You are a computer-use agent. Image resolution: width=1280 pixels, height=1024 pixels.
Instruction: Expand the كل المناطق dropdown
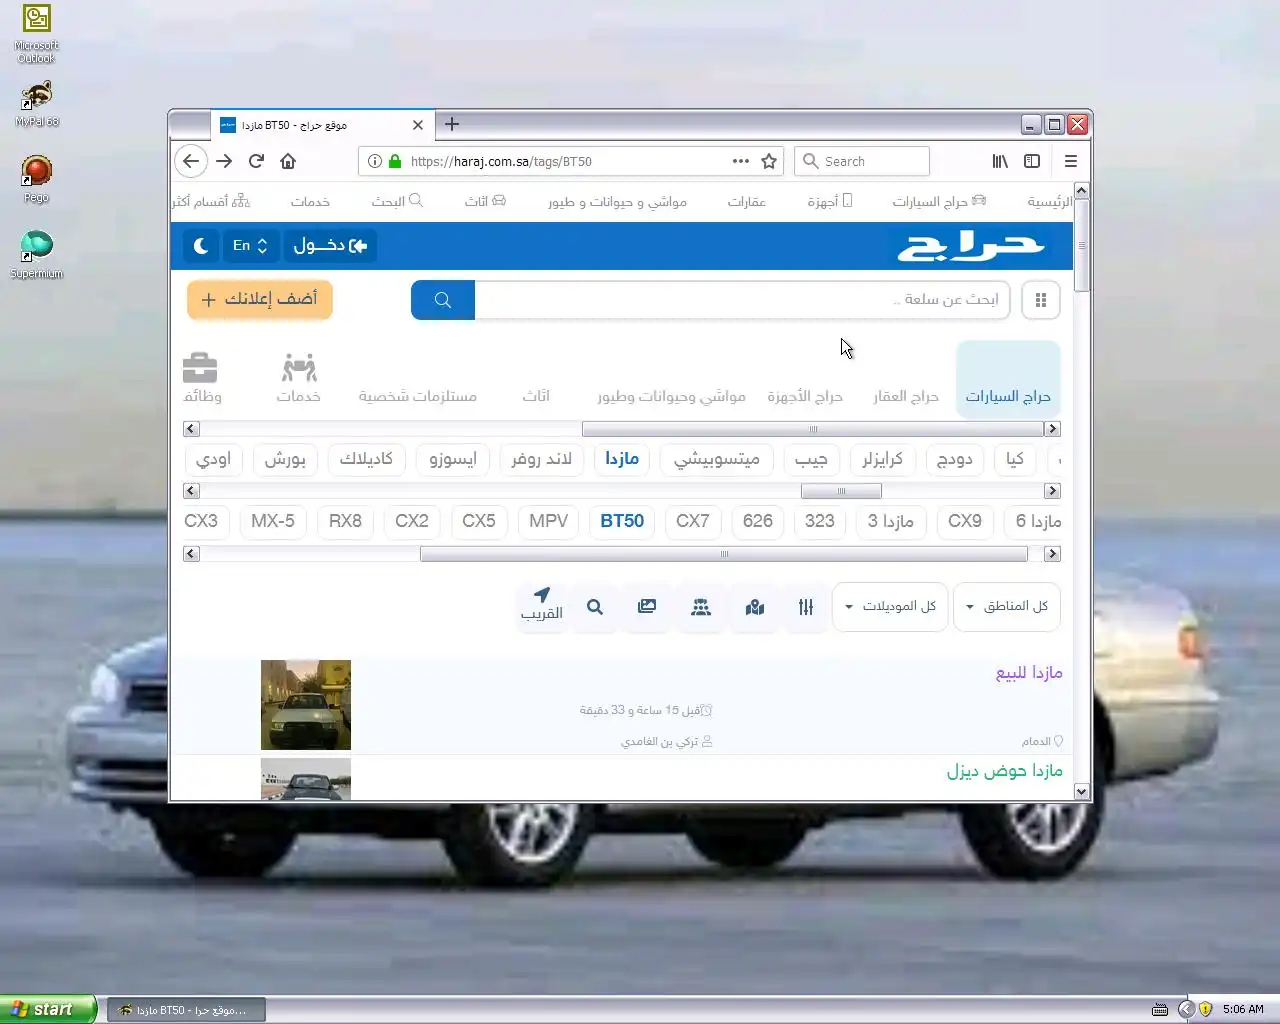[1007, 606]
